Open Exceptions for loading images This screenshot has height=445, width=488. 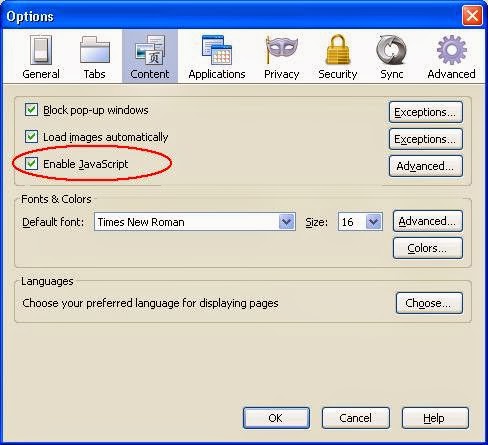pyautogui.click(x=426, y=139)
